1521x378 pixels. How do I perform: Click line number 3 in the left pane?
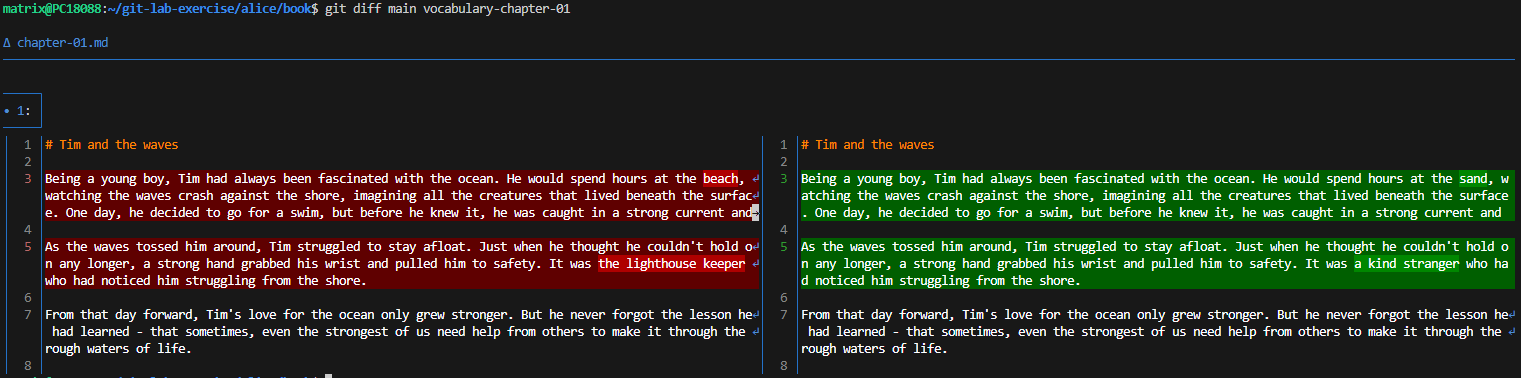click(29, 179)
